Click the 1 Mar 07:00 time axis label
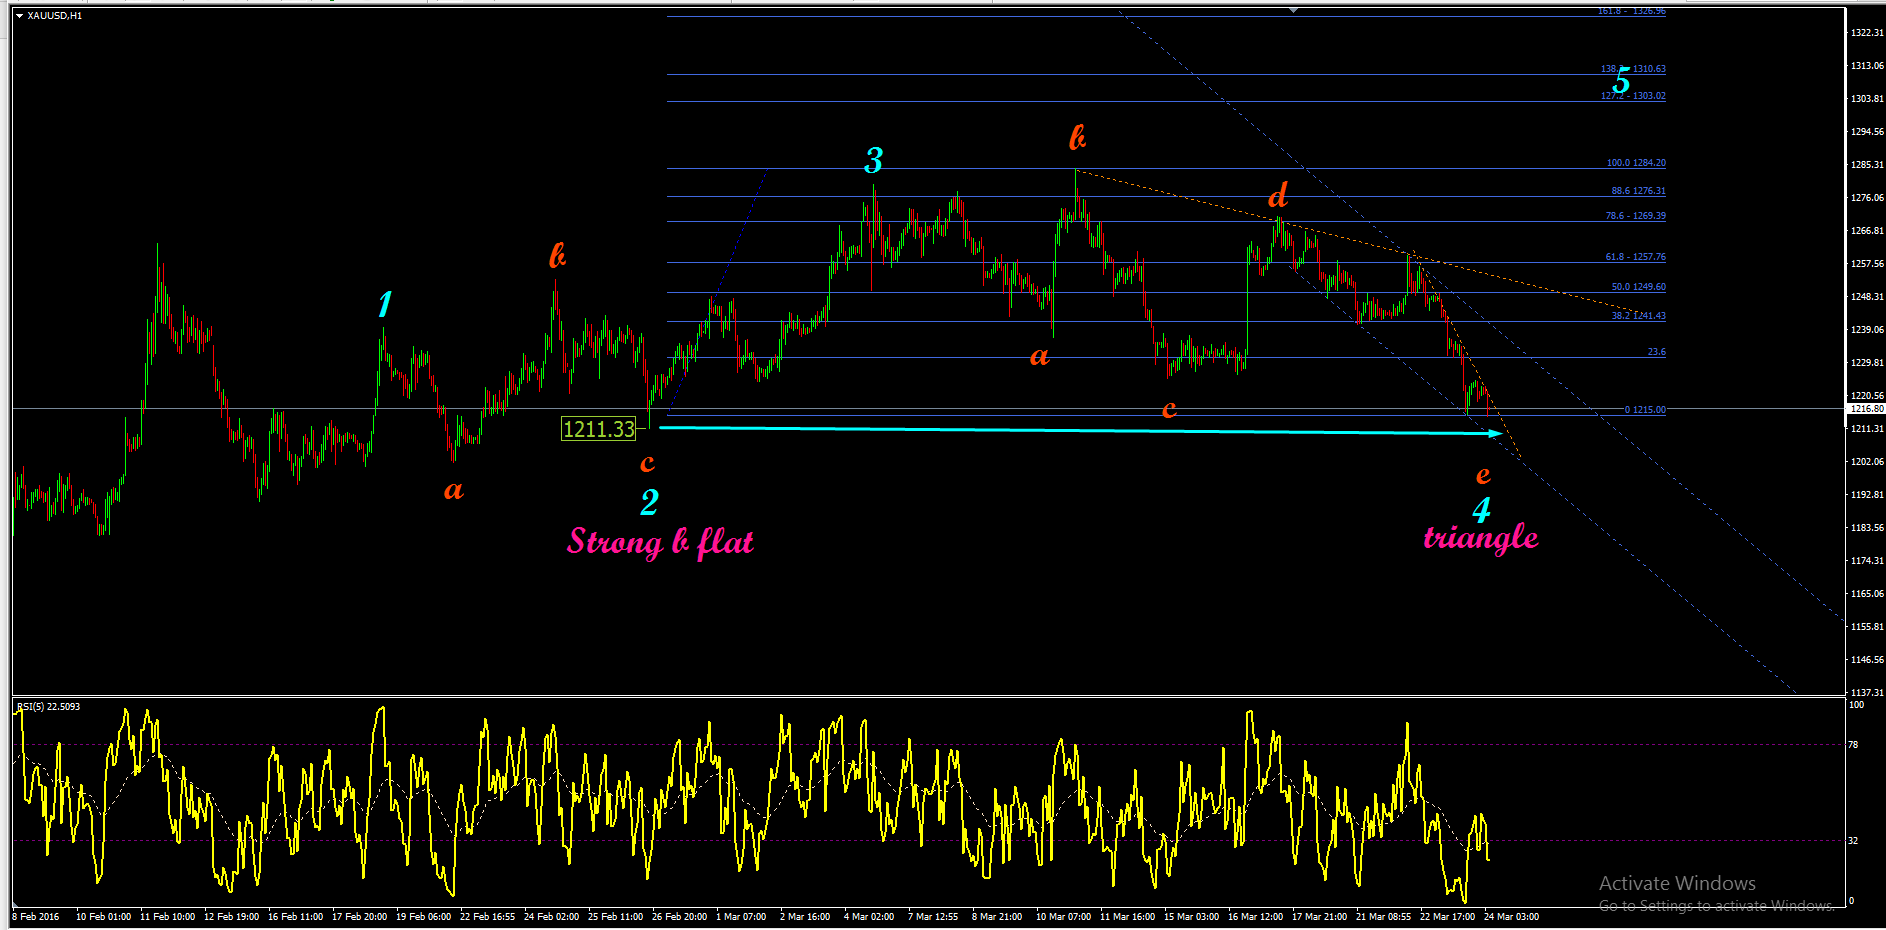 point(741,917)
